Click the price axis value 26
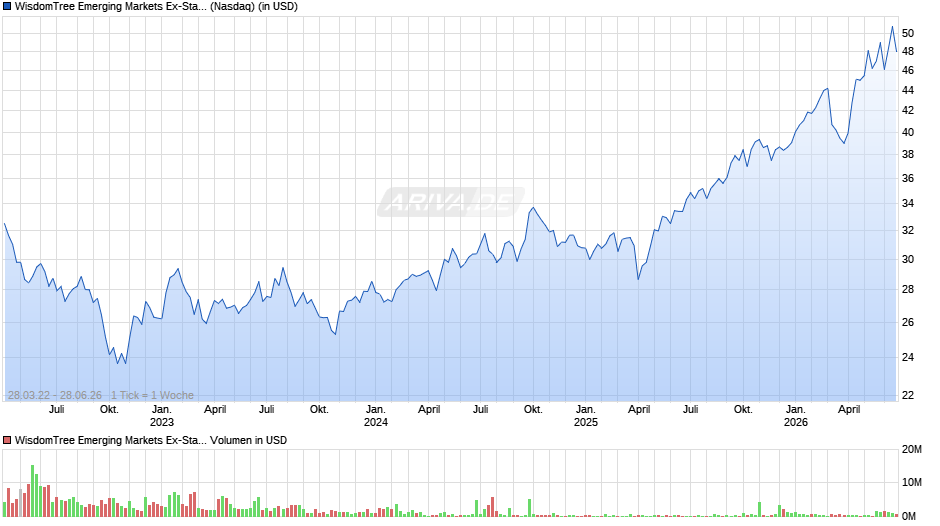940x526 pixels. tap(908, 323)
